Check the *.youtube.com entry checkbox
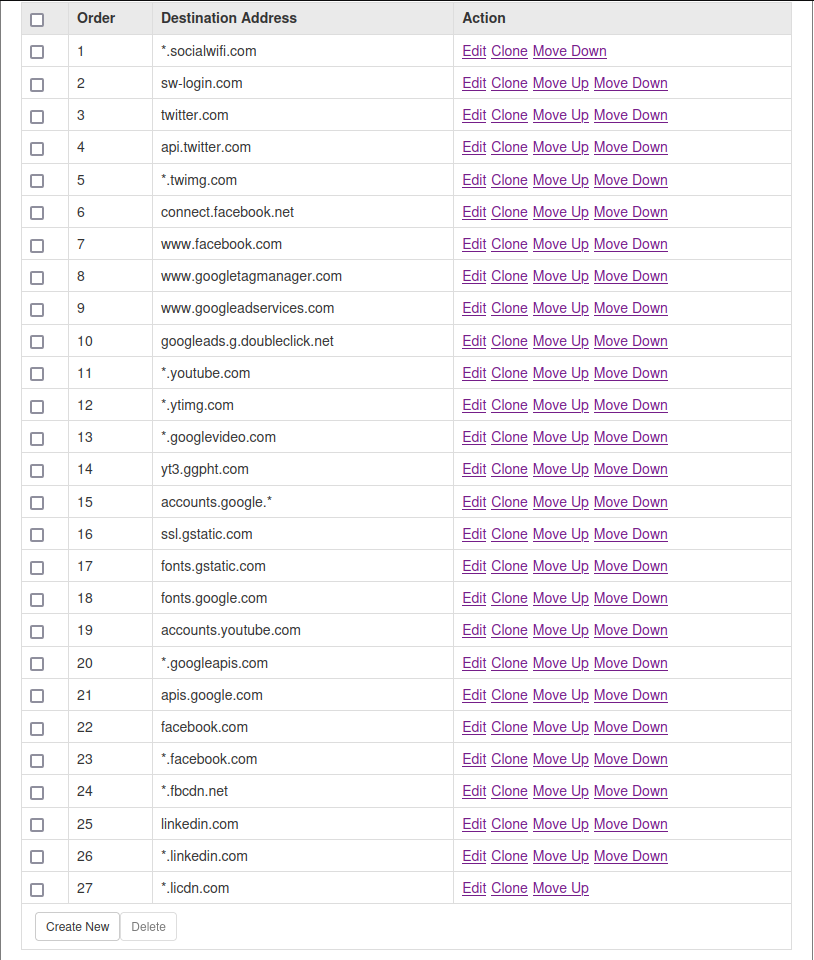814x960 pixels. click(37, 374)
